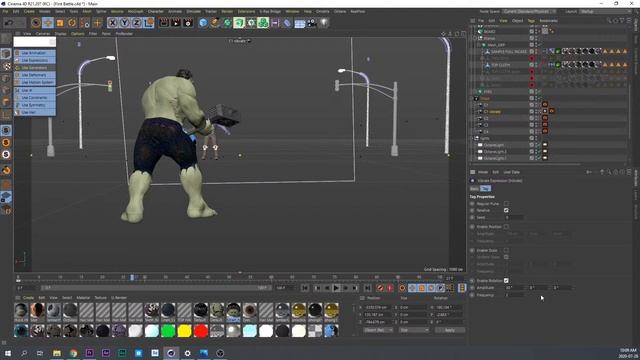Go to end of animation button
The height and width of the screenshot is (360, 640).
[367, 288]
